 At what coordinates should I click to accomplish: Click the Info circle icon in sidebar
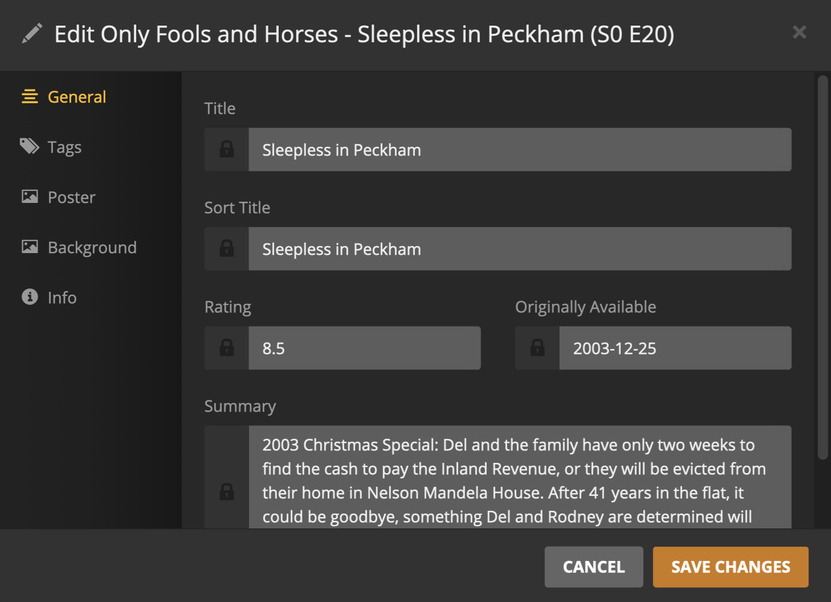[30, 297]
